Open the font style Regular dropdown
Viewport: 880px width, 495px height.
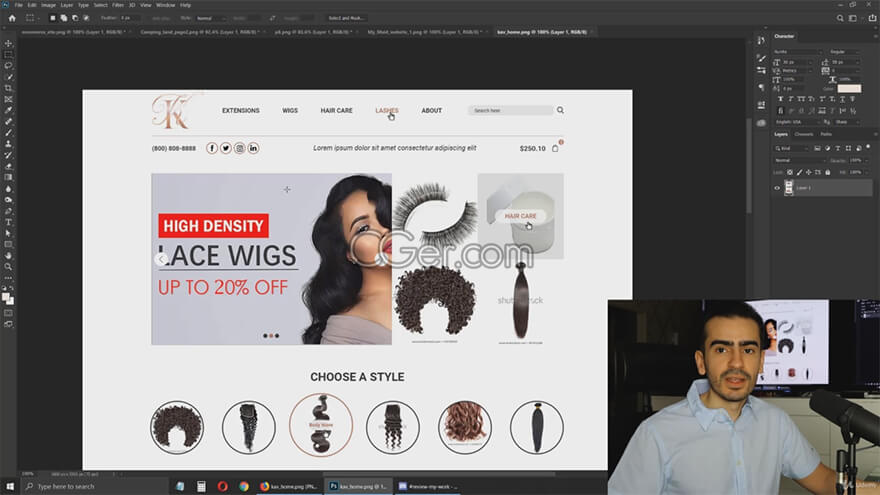[845, 52]
